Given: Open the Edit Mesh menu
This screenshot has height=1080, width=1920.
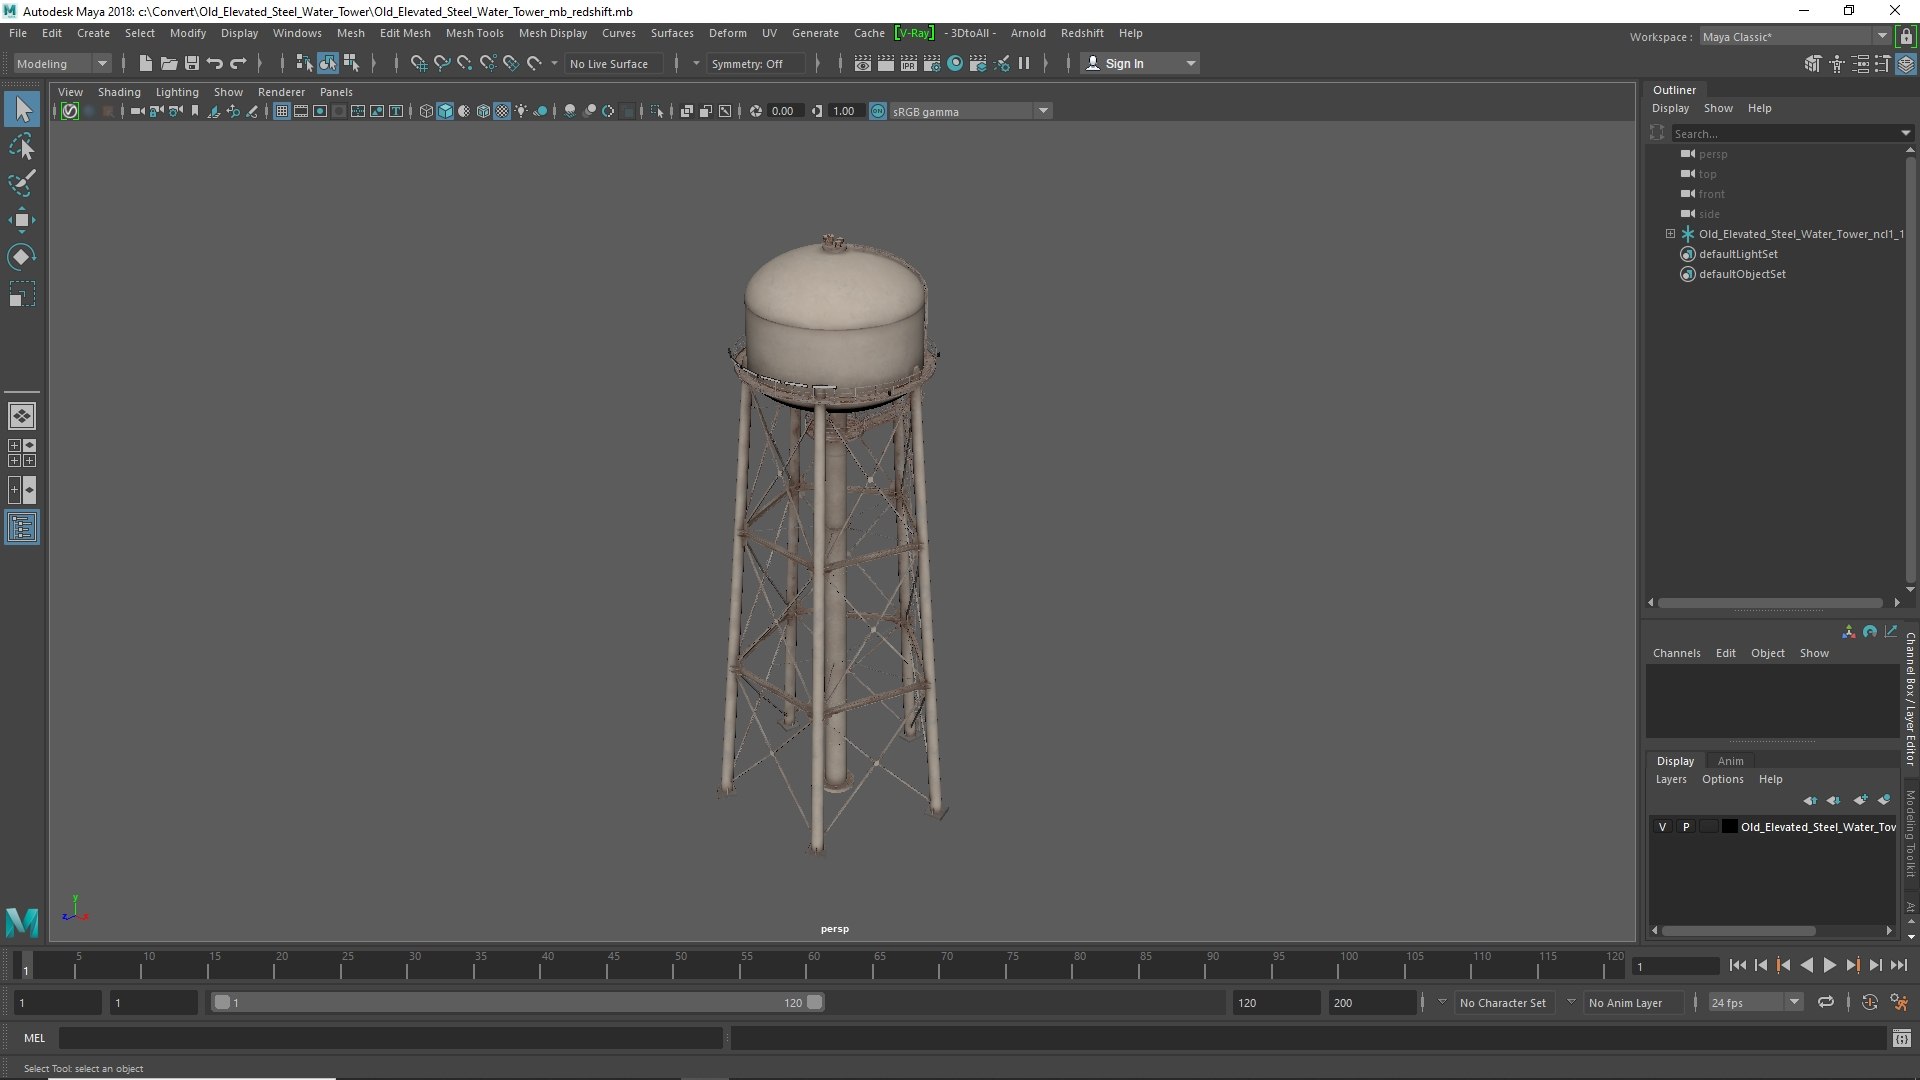Looking at the screenshot, I should [405, 33].
